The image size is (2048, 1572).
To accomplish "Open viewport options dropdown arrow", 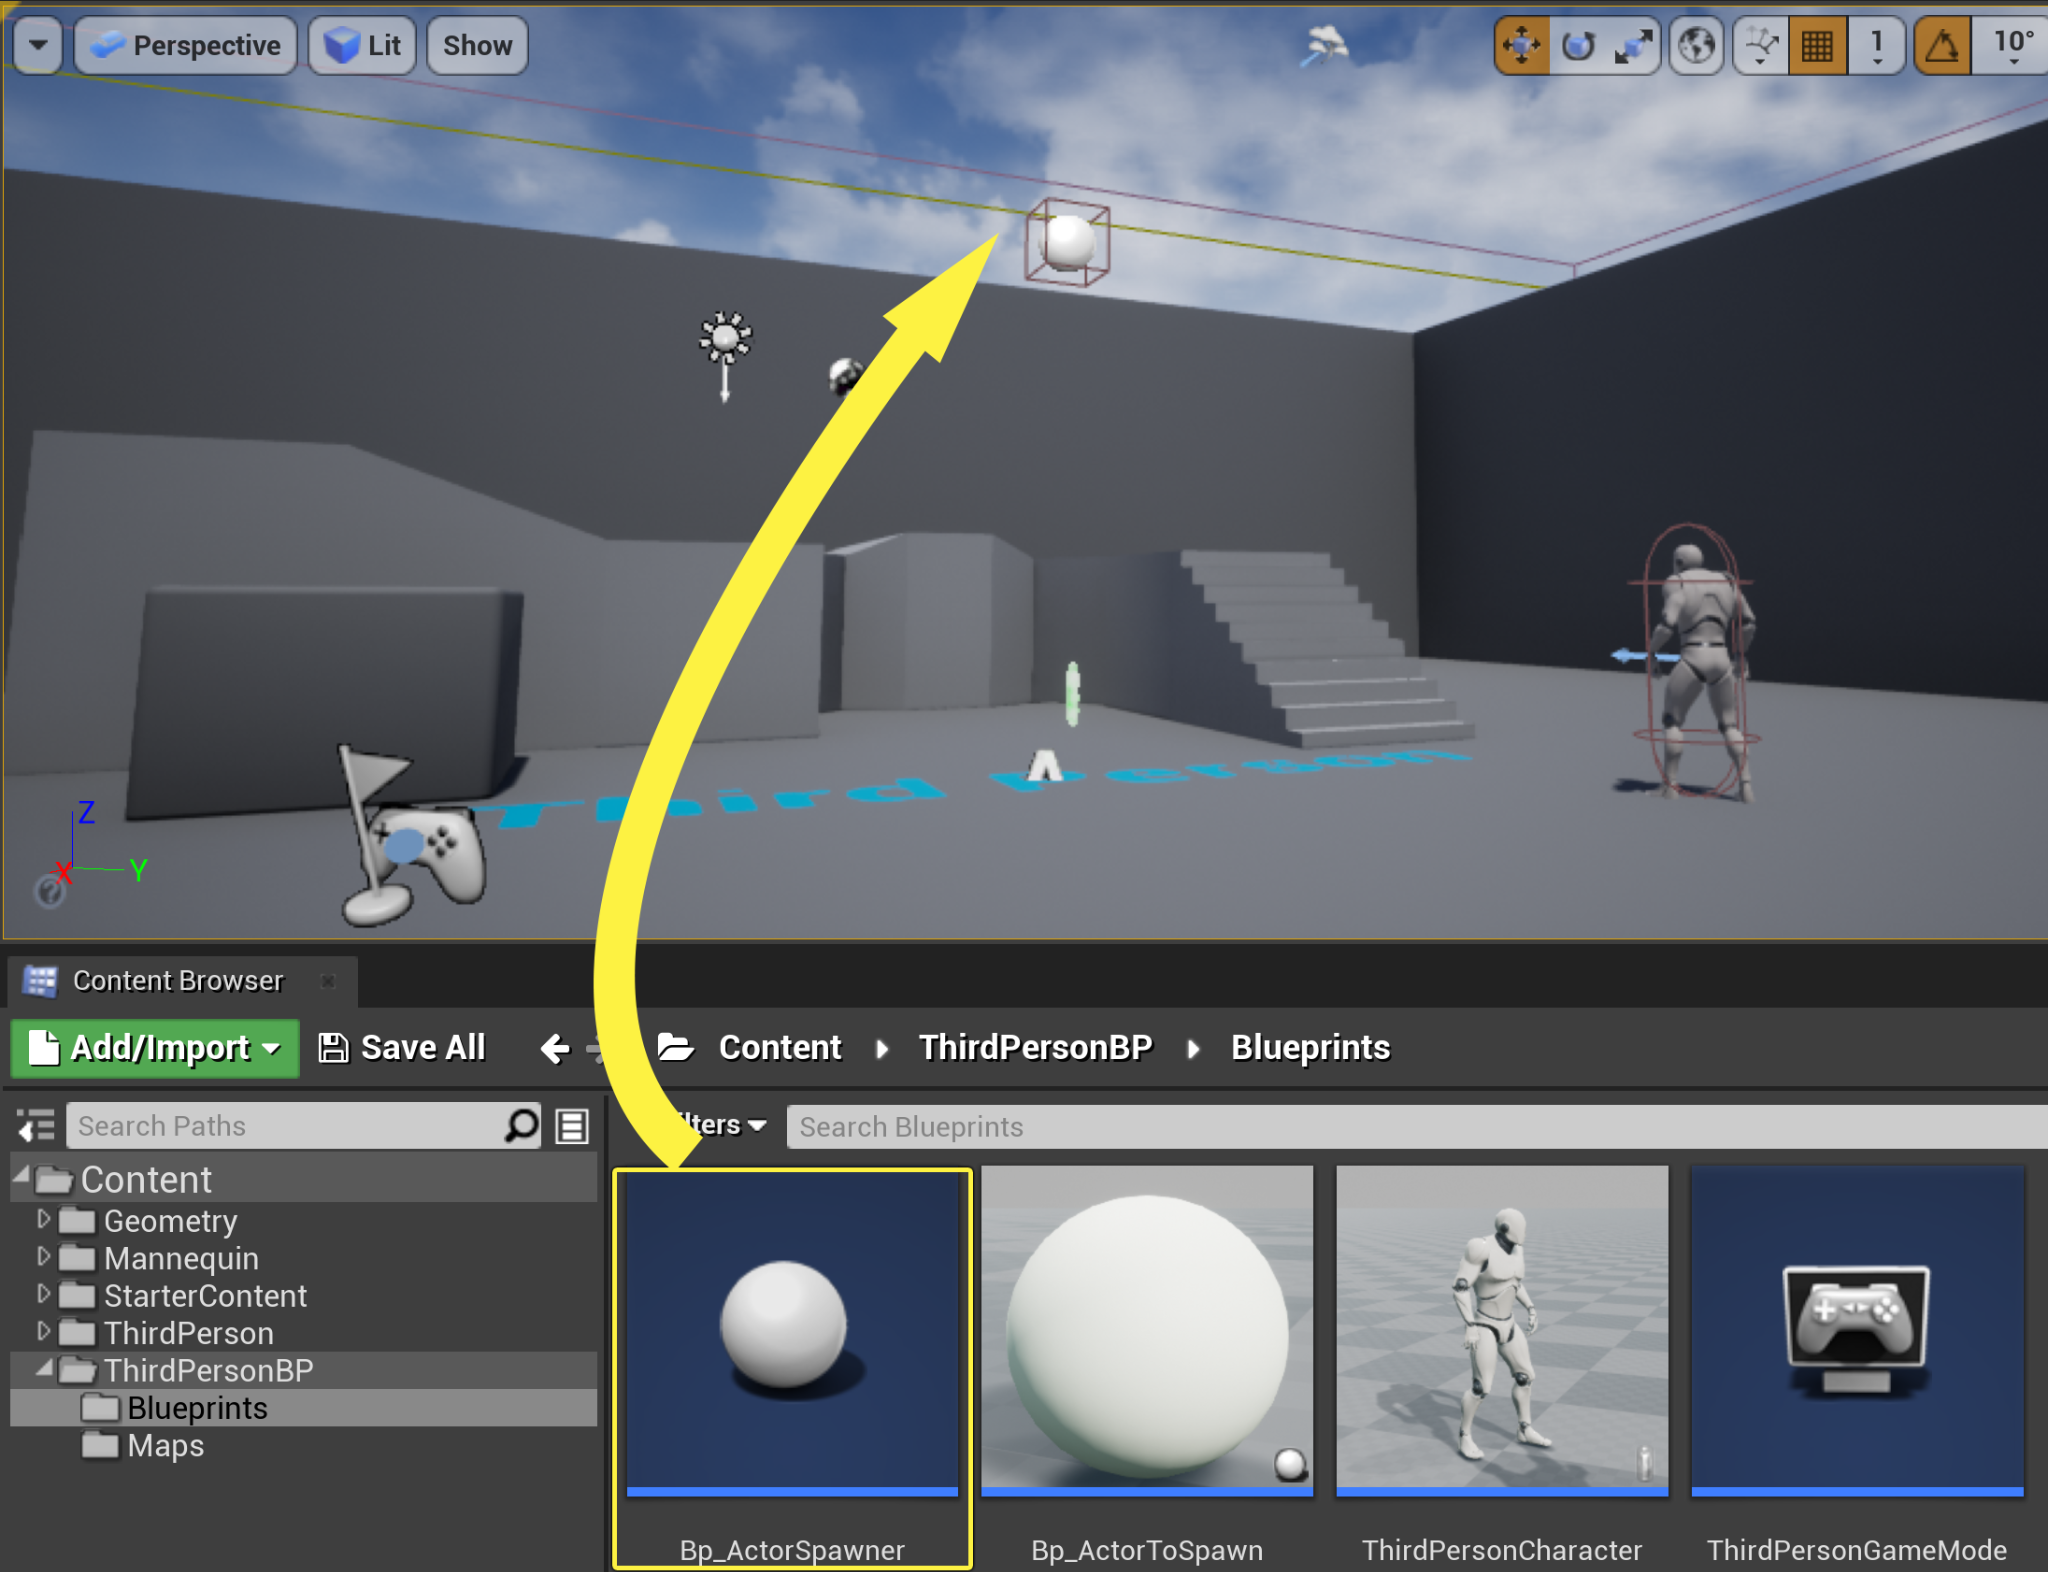I will [38, 45].
